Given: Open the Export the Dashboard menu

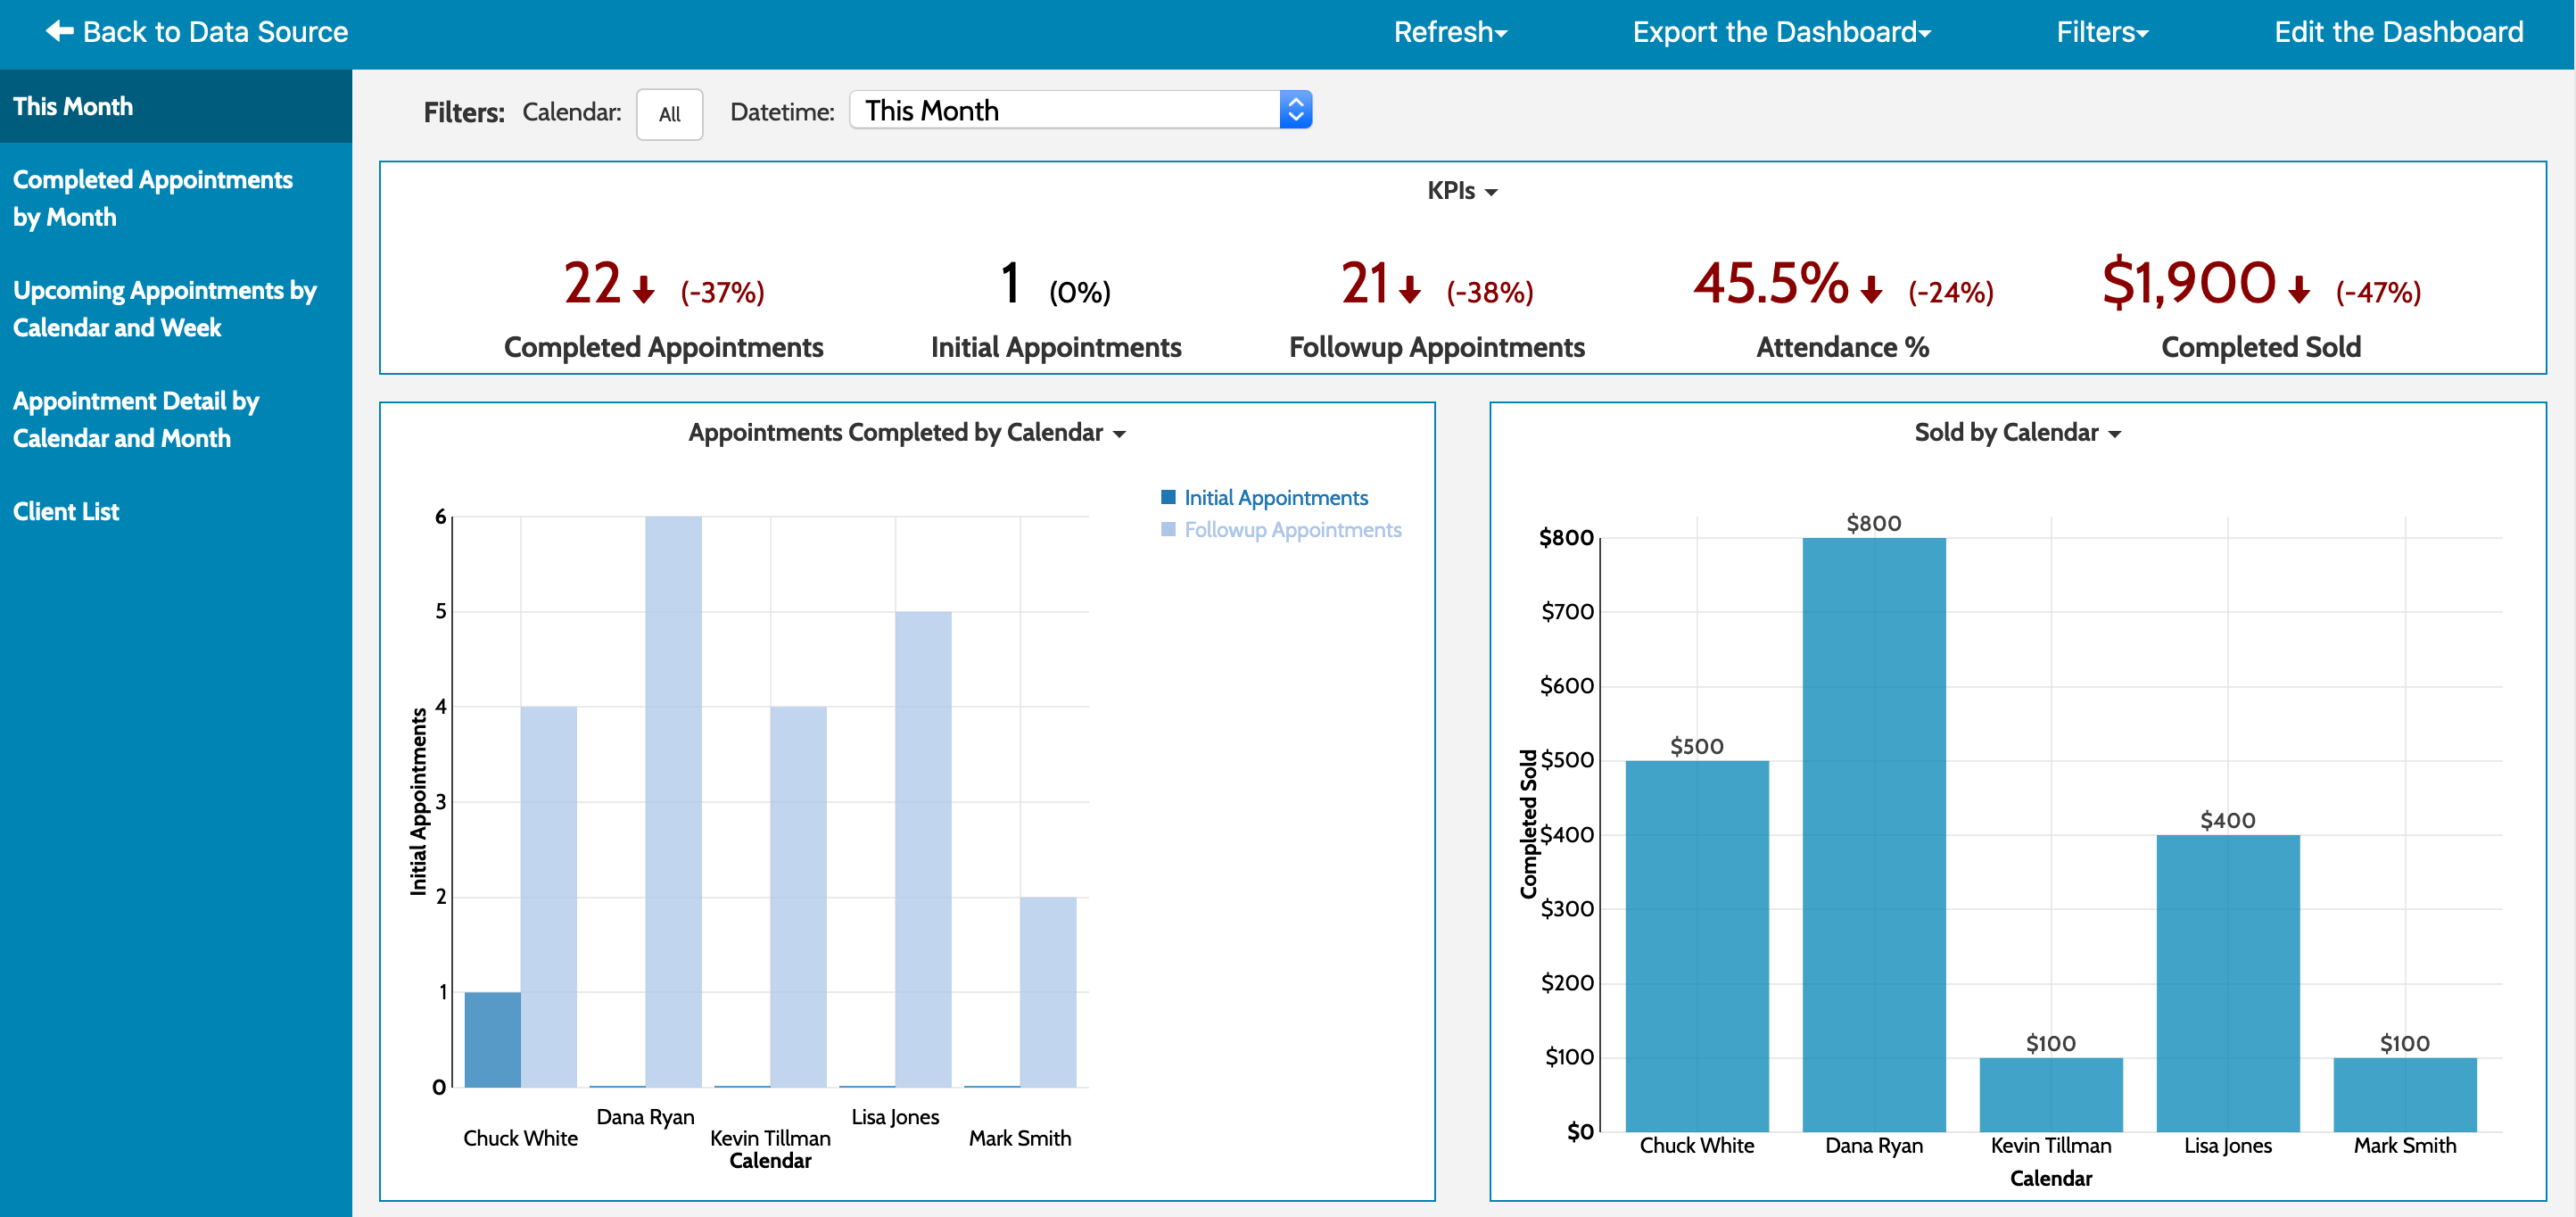Looking at the screenshot, I should (x=1783, y=31).
